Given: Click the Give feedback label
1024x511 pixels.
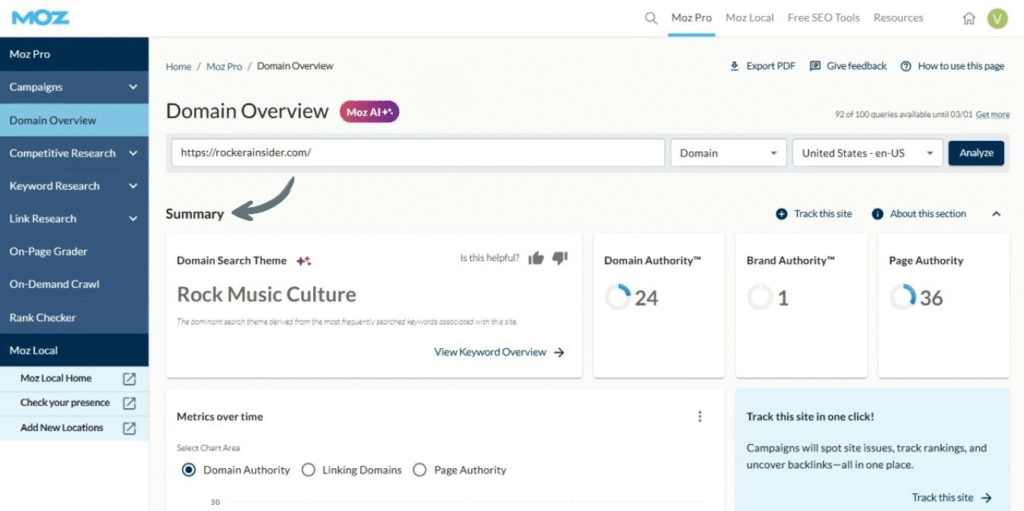Looking at the screenshot, I should 857,66.
